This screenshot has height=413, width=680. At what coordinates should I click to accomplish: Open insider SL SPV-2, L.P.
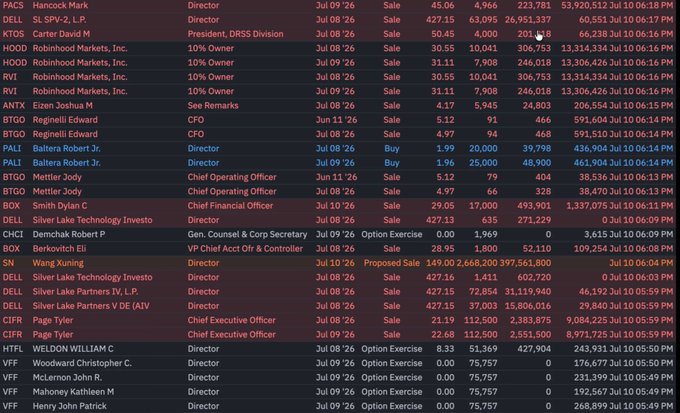point(59,20)
